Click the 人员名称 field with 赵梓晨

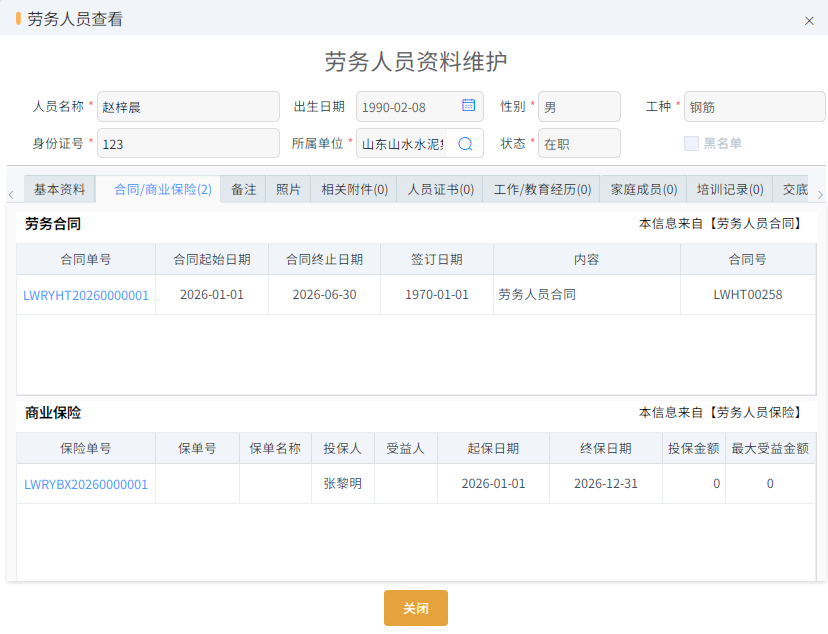[188, 107]
